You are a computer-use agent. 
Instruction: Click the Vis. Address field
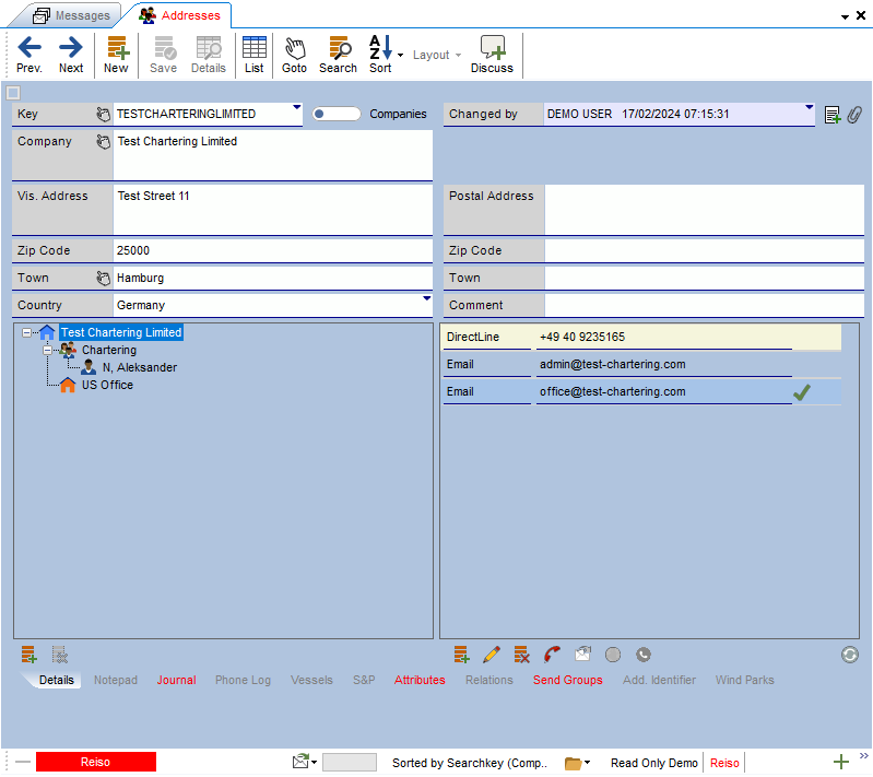[273, 209]
